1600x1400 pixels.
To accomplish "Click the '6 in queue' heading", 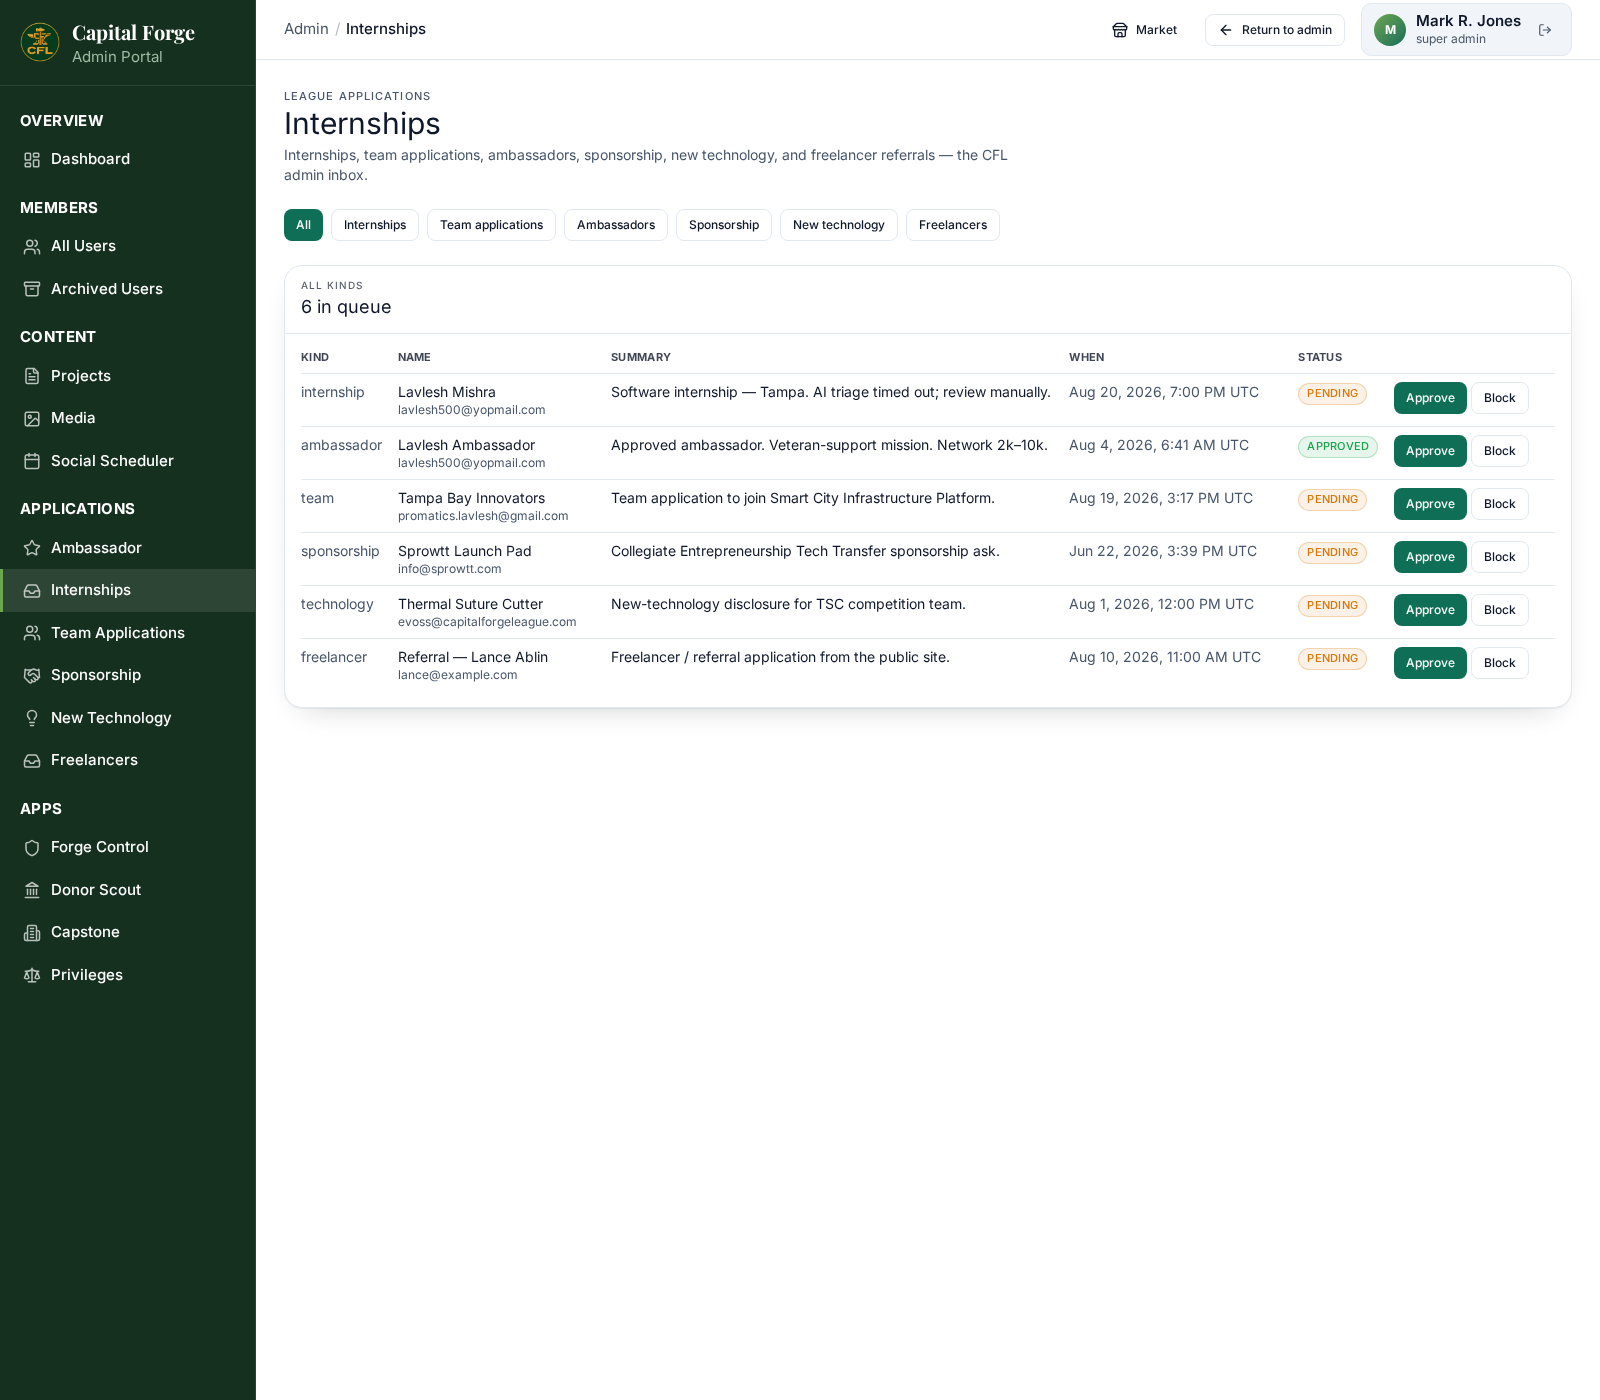I will tap(346, 307).
